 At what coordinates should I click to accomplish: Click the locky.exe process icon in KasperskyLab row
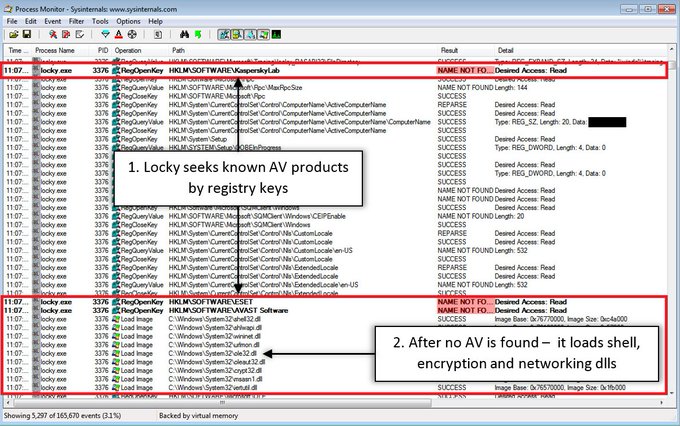click(x=36, y=70)
